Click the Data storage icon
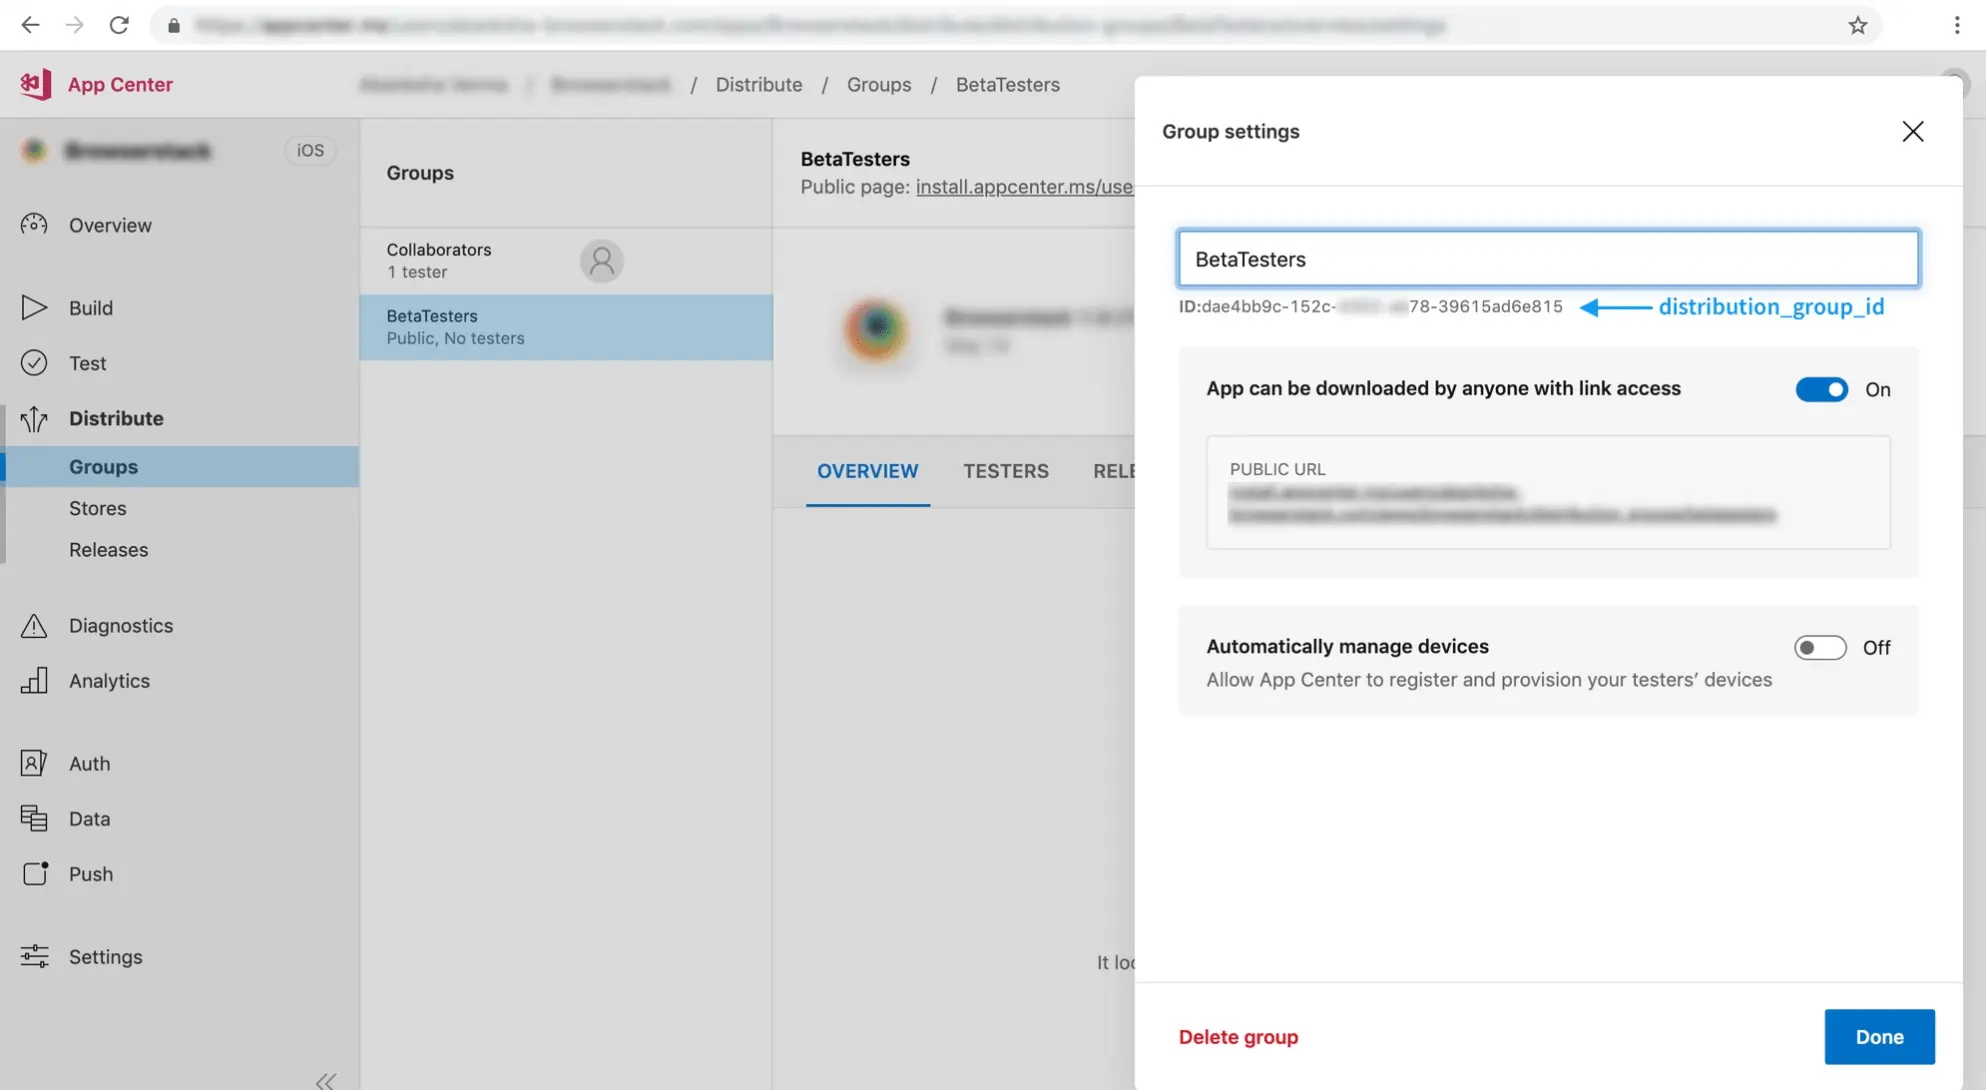This screenshot has width=1986, height=1090. (x=34, y=818)
